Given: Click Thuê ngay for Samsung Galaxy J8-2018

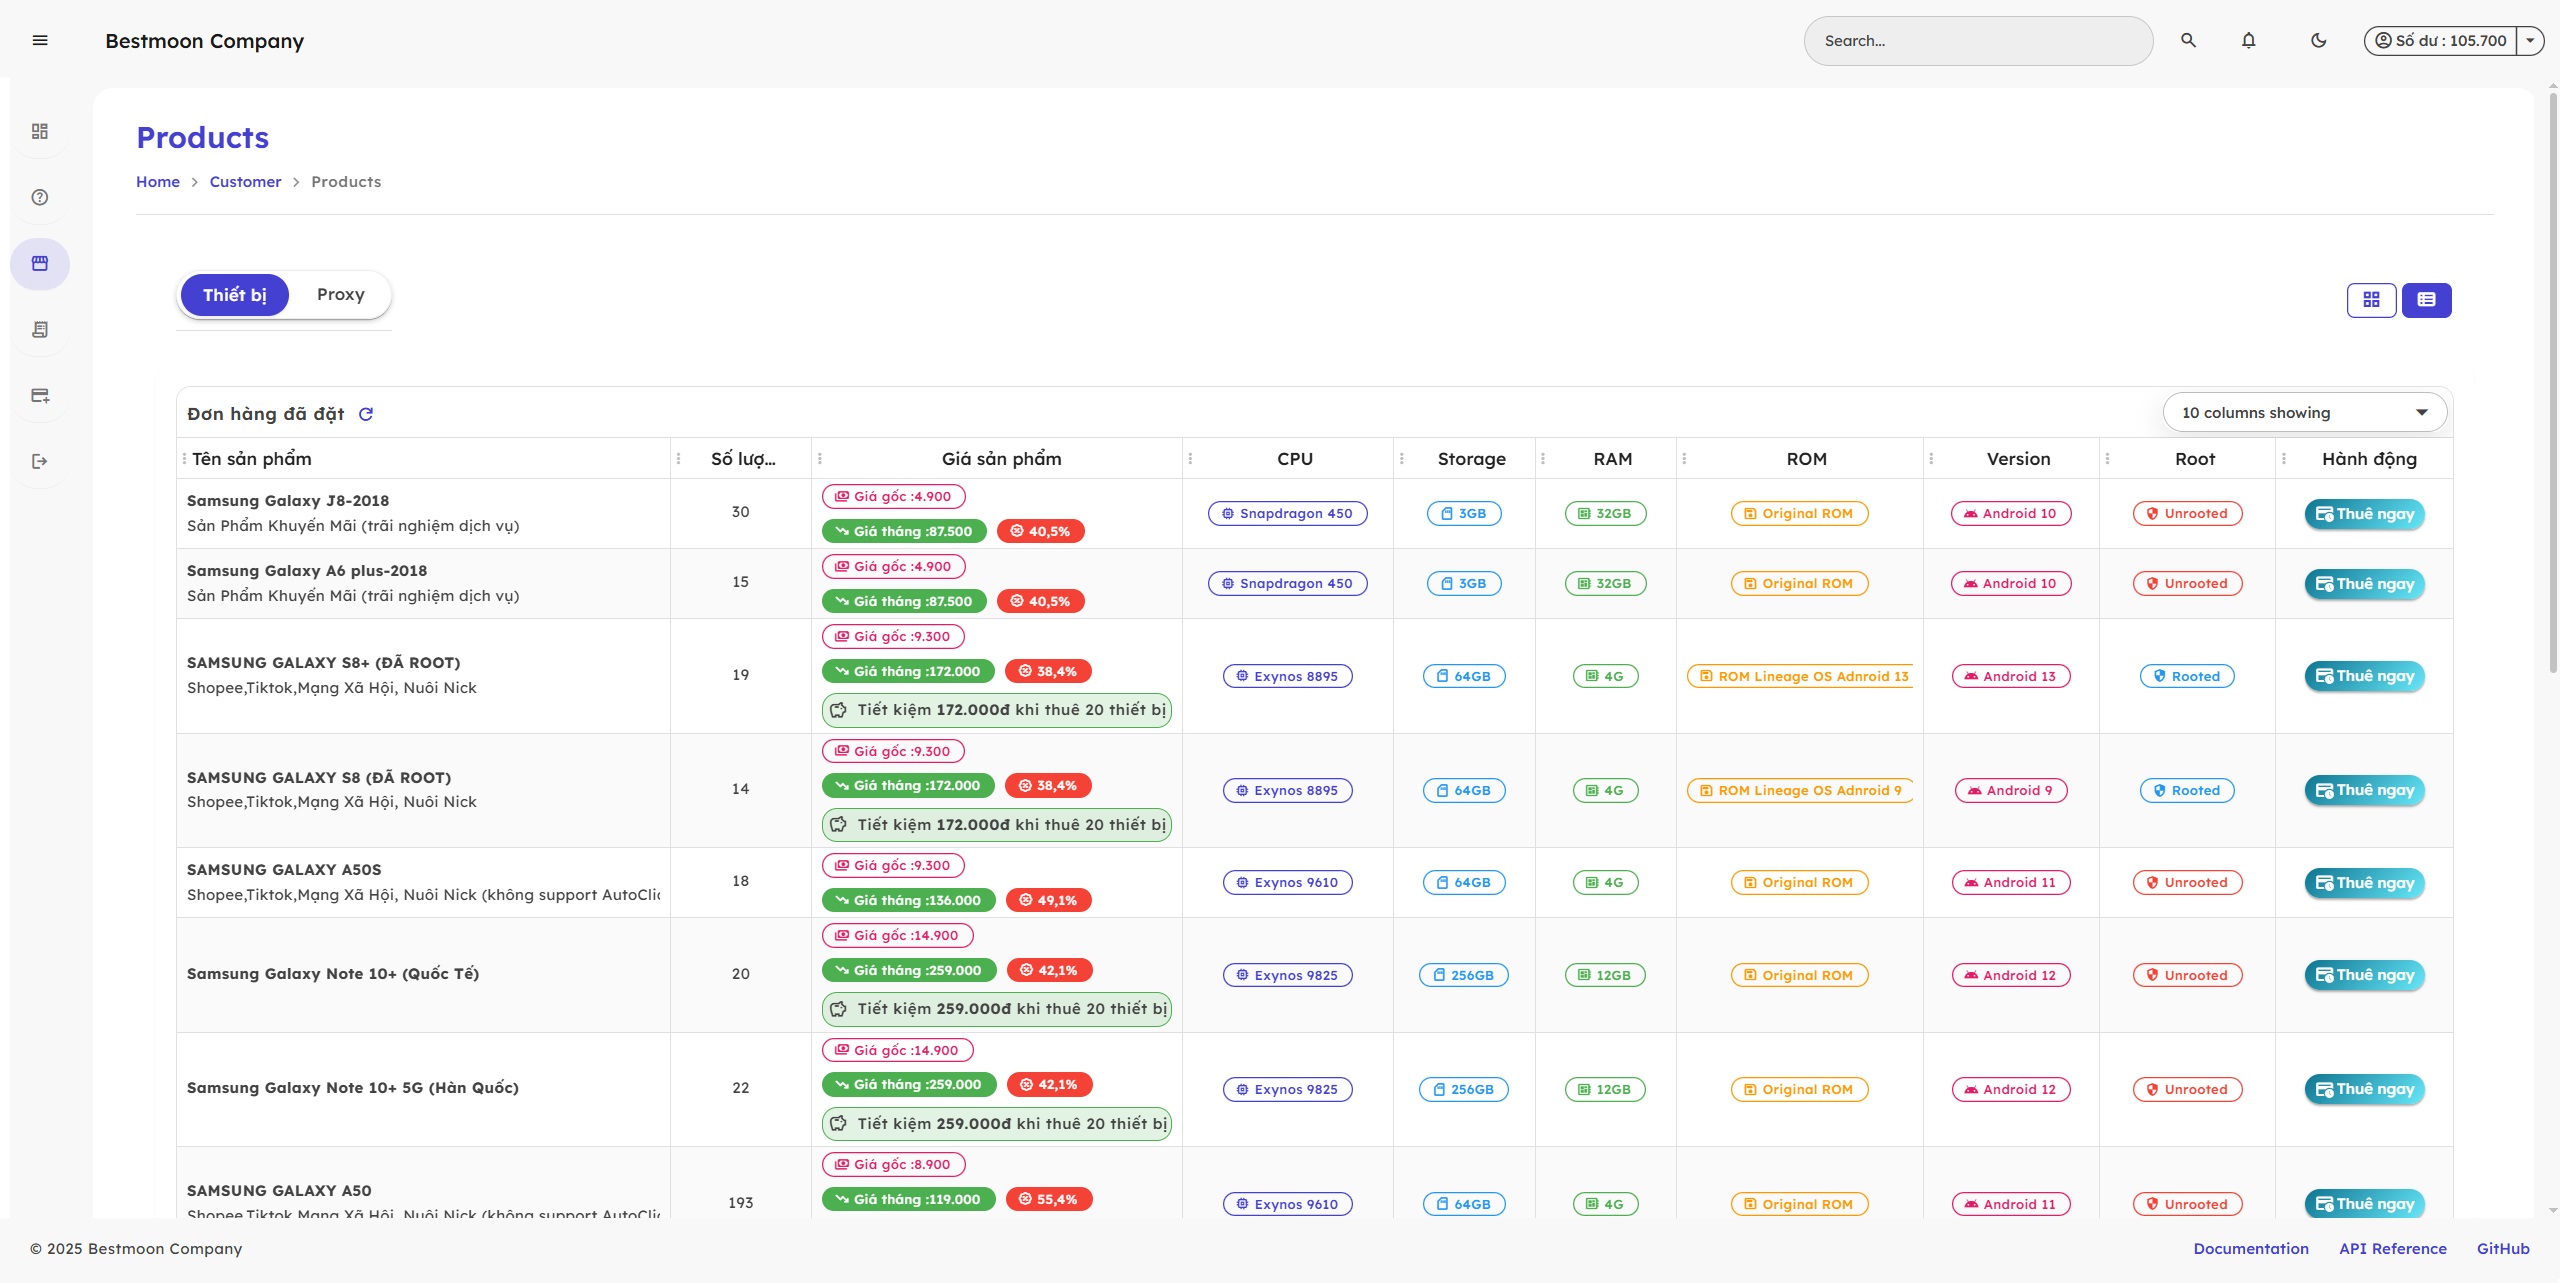Looking at the screenshot, I should (x=2364, y=514).
